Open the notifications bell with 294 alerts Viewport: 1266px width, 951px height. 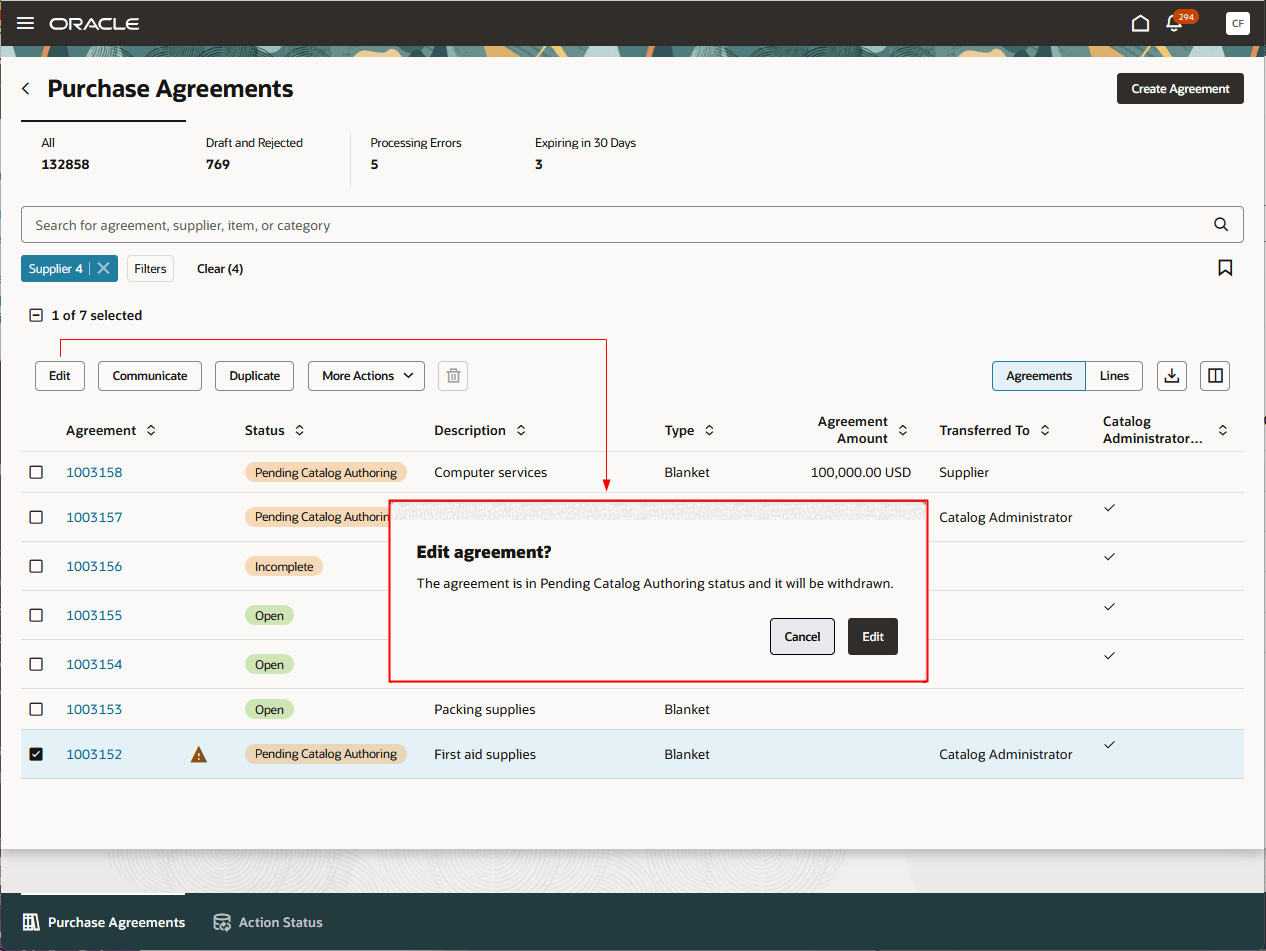[1173, 23]
